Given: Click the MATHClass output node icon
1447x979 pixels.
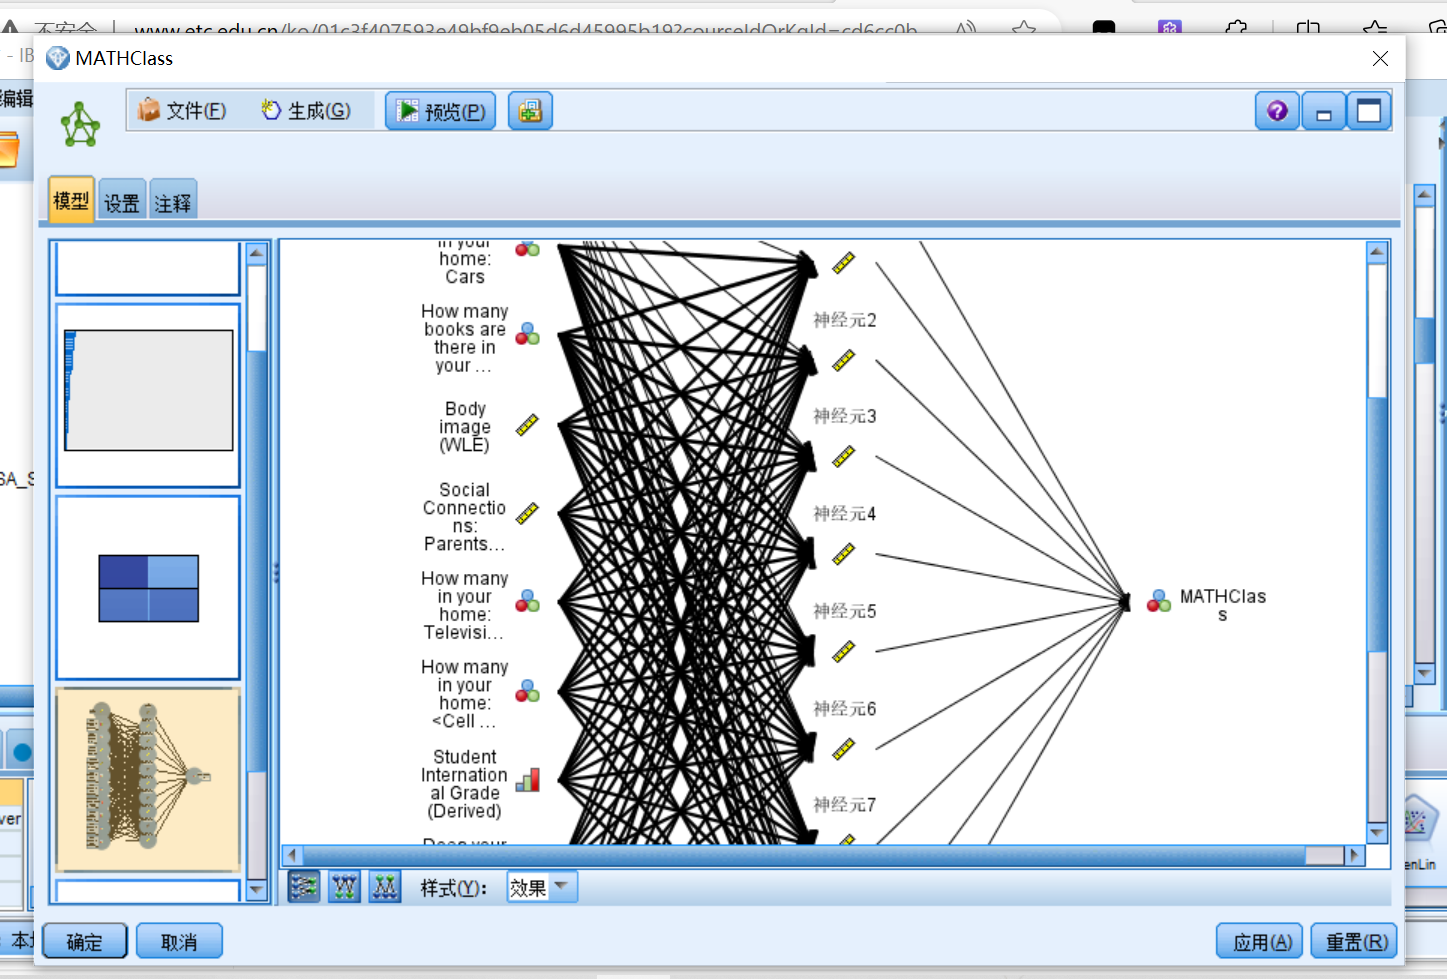Looking at the screenshot, I should (1158, 601).
